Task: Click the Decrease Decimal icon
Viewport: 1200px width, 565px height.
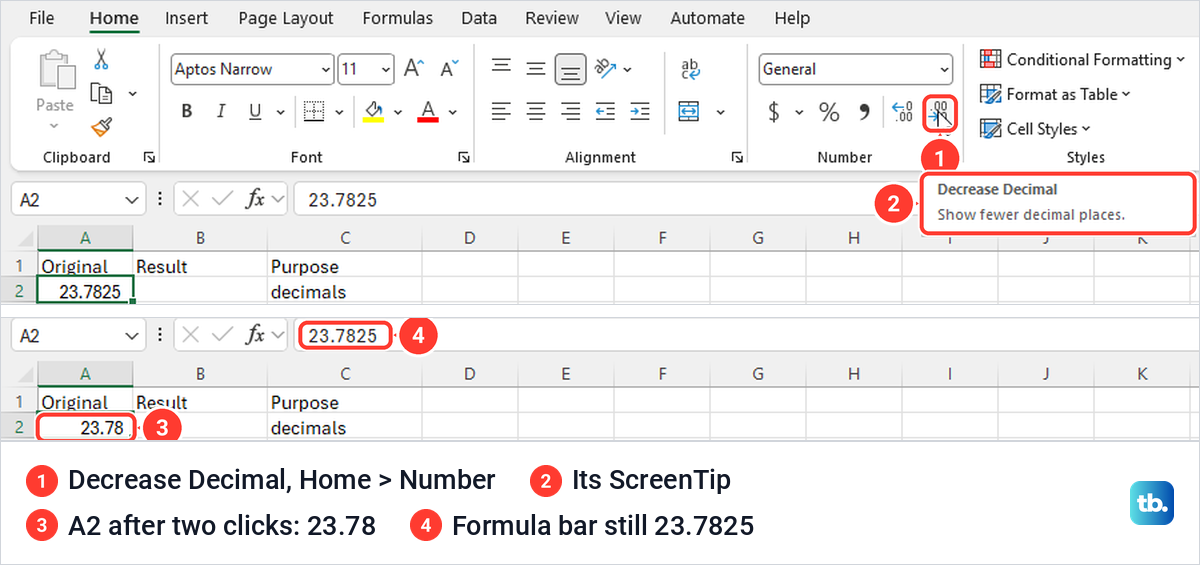Action: 940,112
